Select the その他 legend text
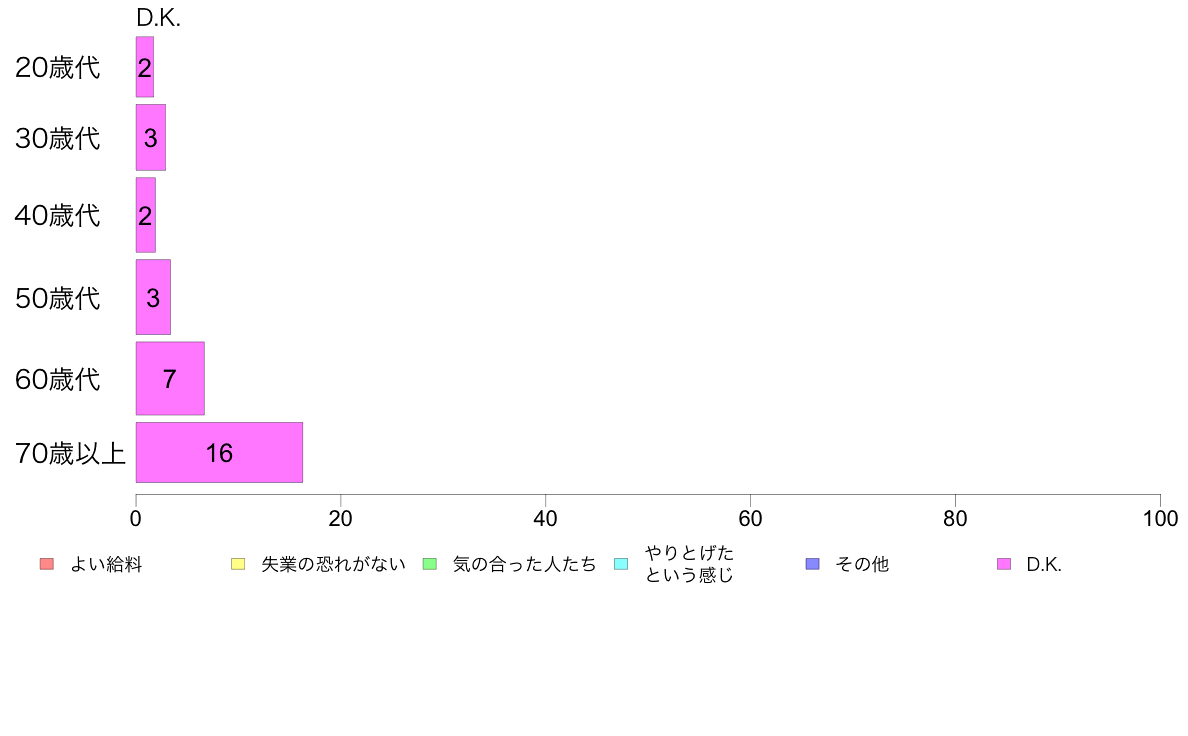Screen dimensions: 1188x736 [x=862, y=564]
